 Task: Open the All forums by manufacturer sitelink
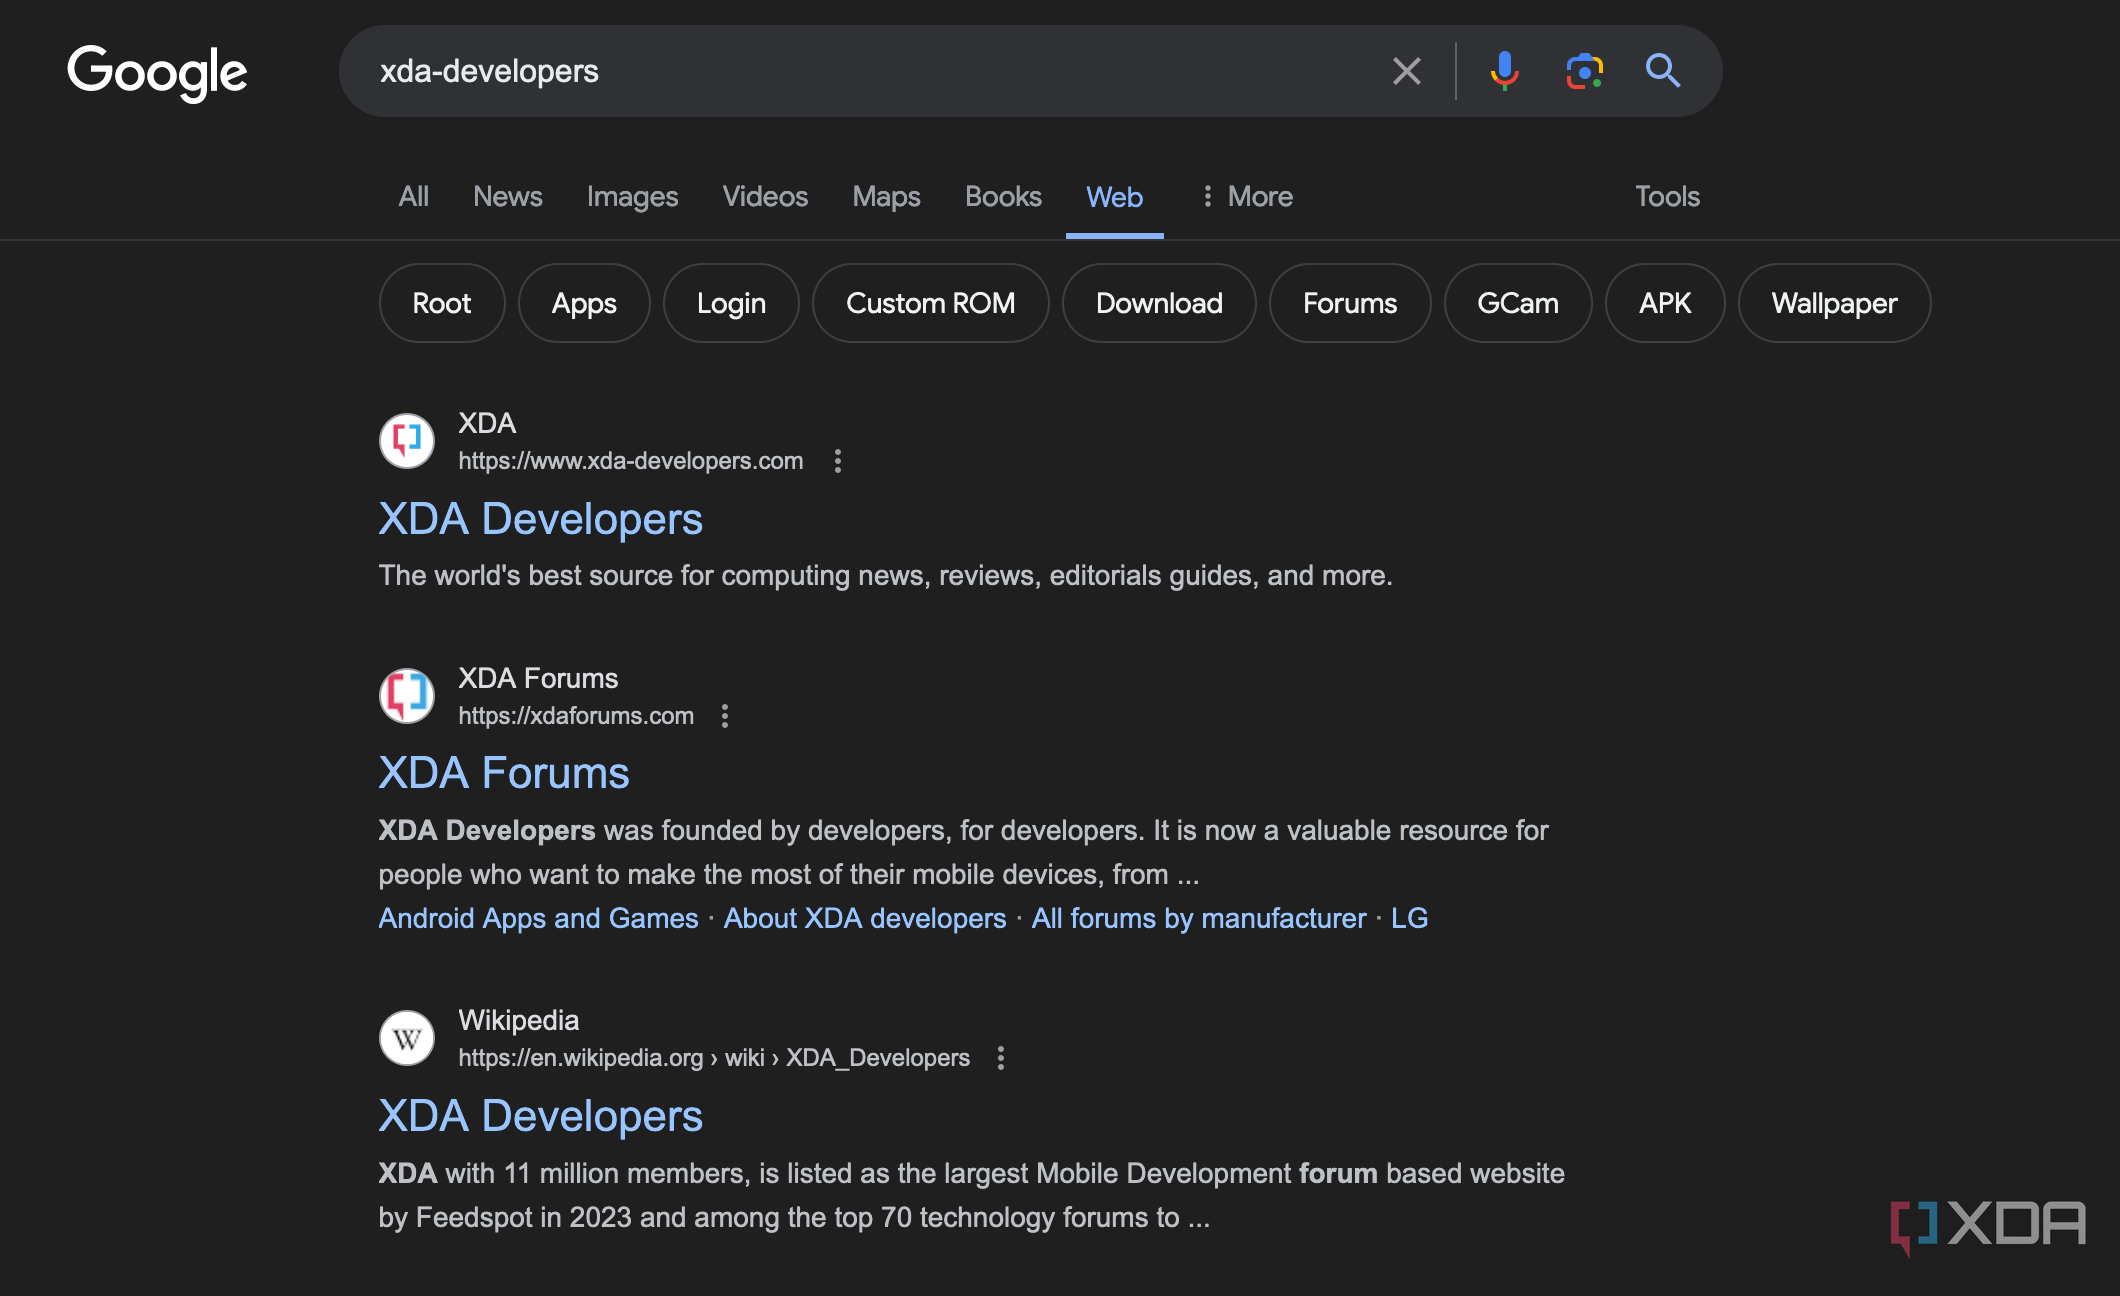click(1199, 918)
